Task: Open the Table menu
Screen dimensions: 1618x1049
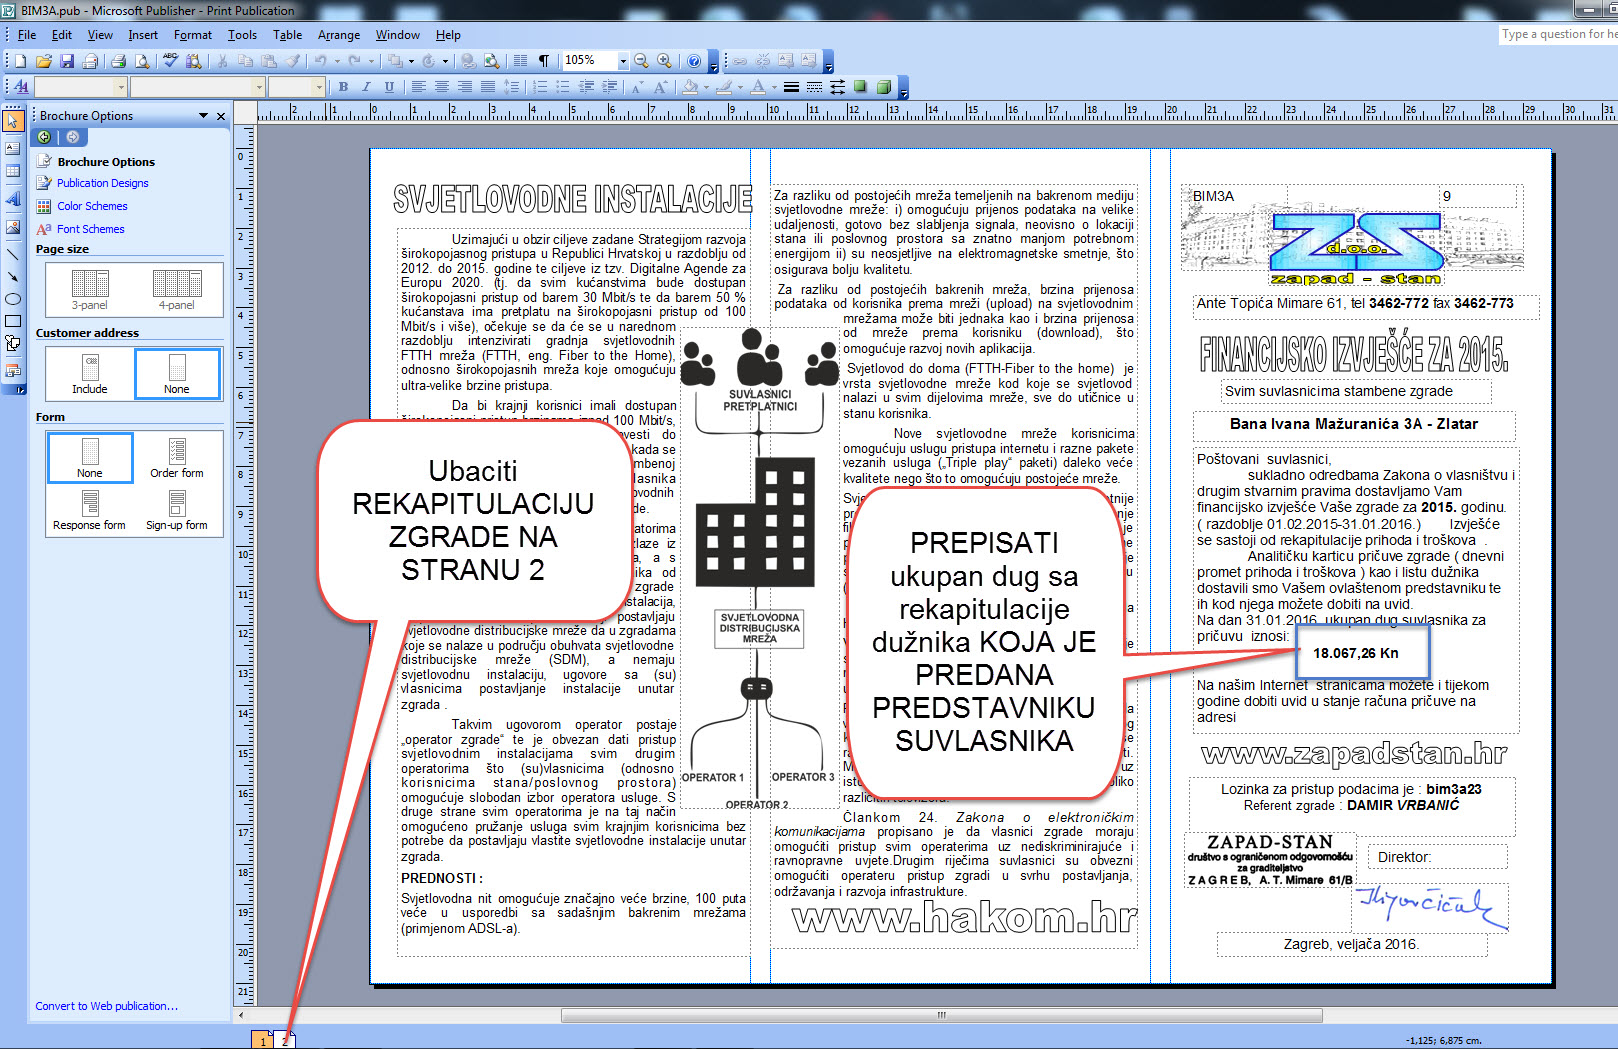Action: [287, 35]
